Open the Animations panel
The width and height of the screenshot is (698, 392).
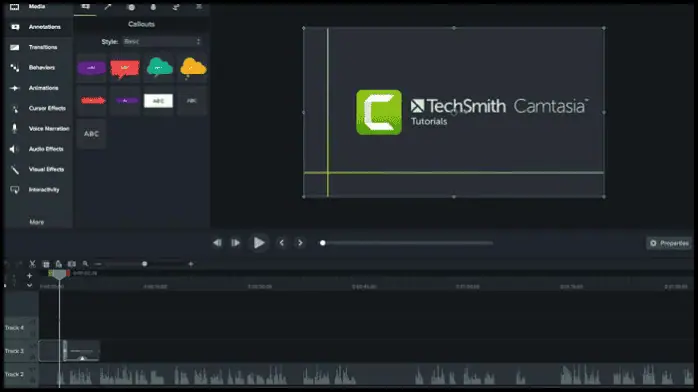[37, 88]
